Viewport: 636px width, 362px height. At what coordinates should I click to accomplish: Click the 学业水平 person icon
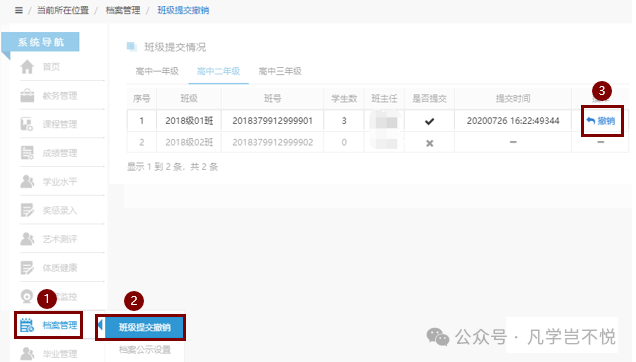coord(27,181)
